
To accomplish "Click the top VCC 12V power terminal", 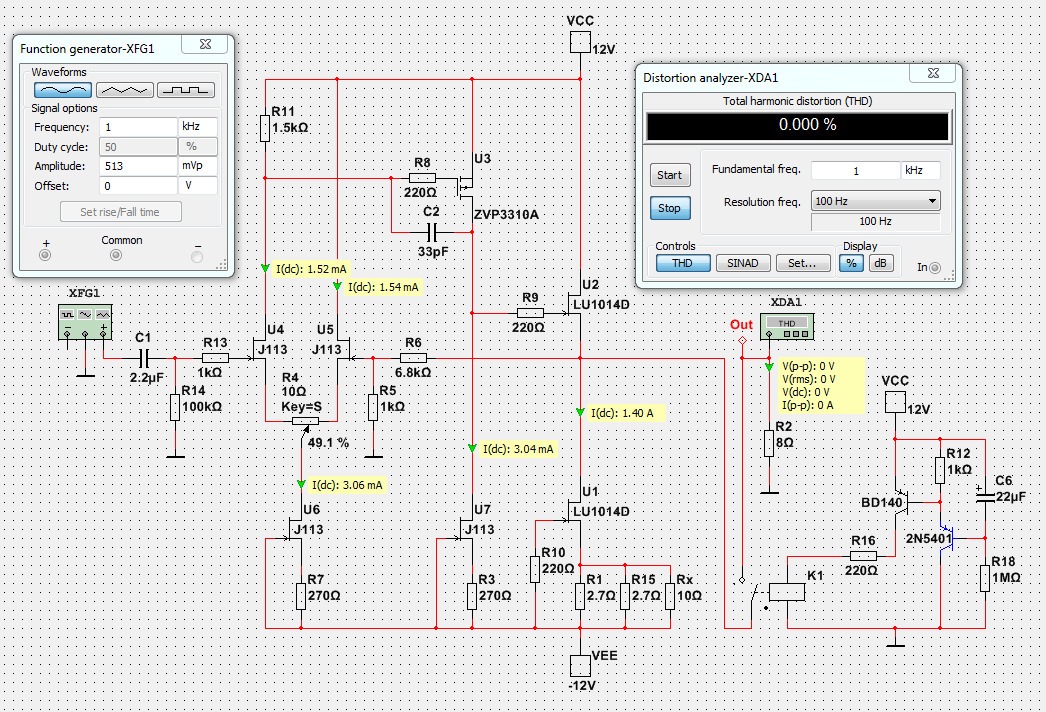I will pos(580,43).
